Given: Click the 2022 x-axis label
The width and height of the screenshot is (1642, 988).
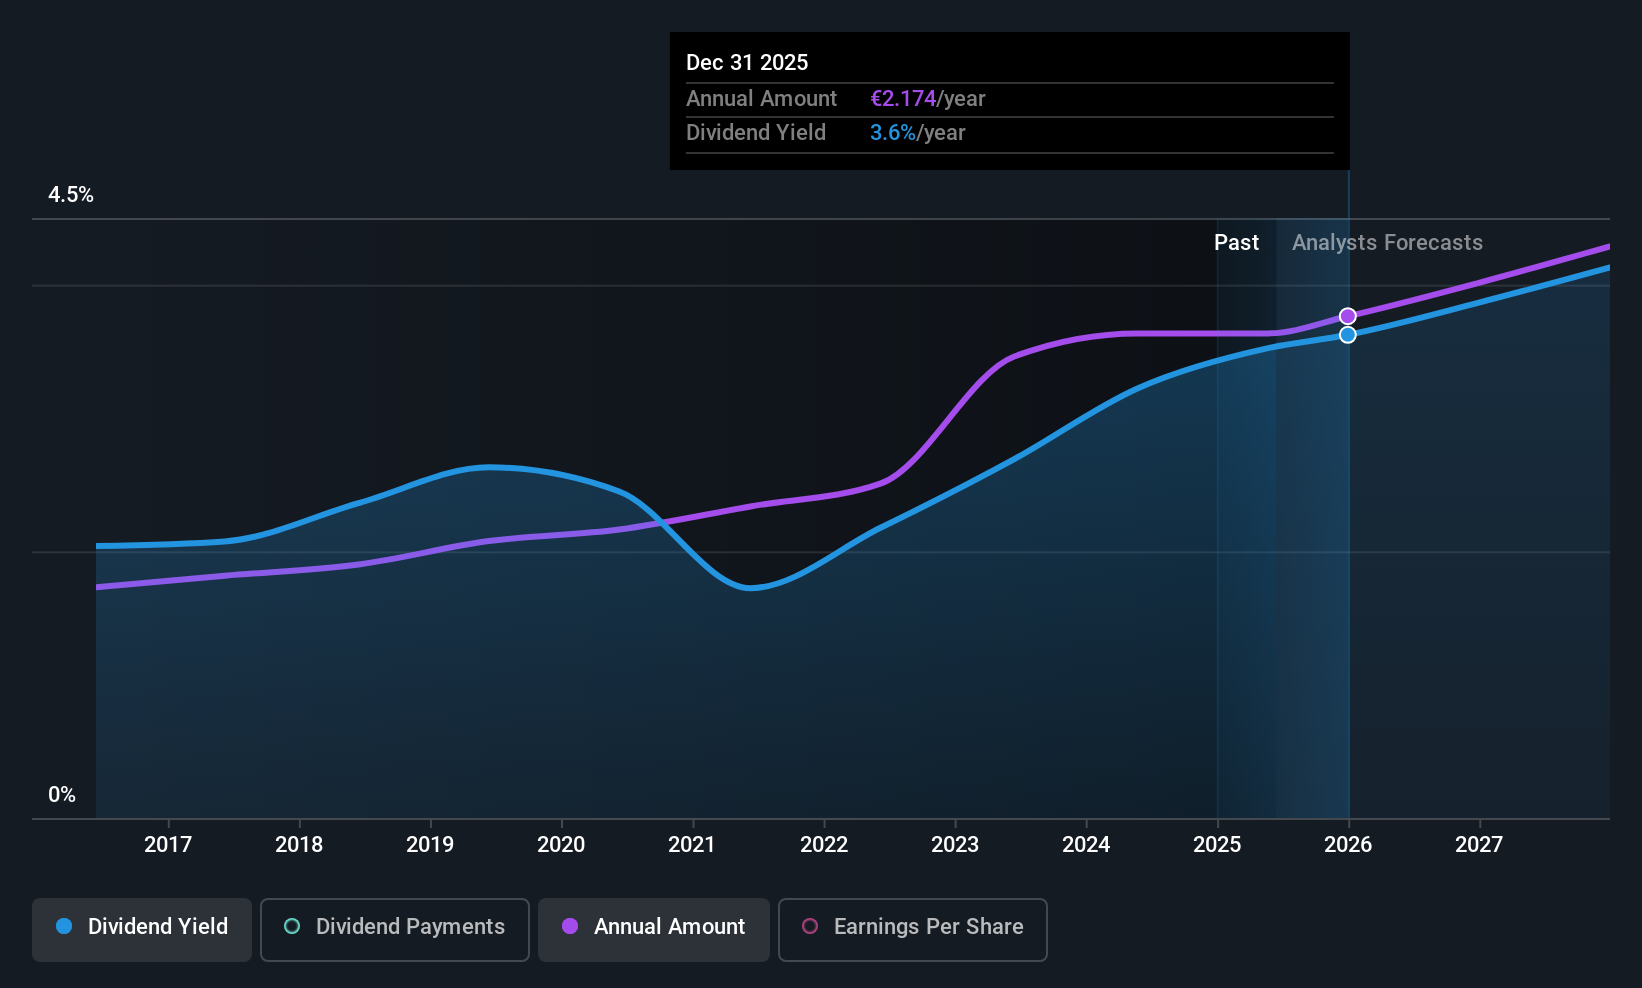Looking at the screenshot, I should pyautogui.click(x=824, y=845).
